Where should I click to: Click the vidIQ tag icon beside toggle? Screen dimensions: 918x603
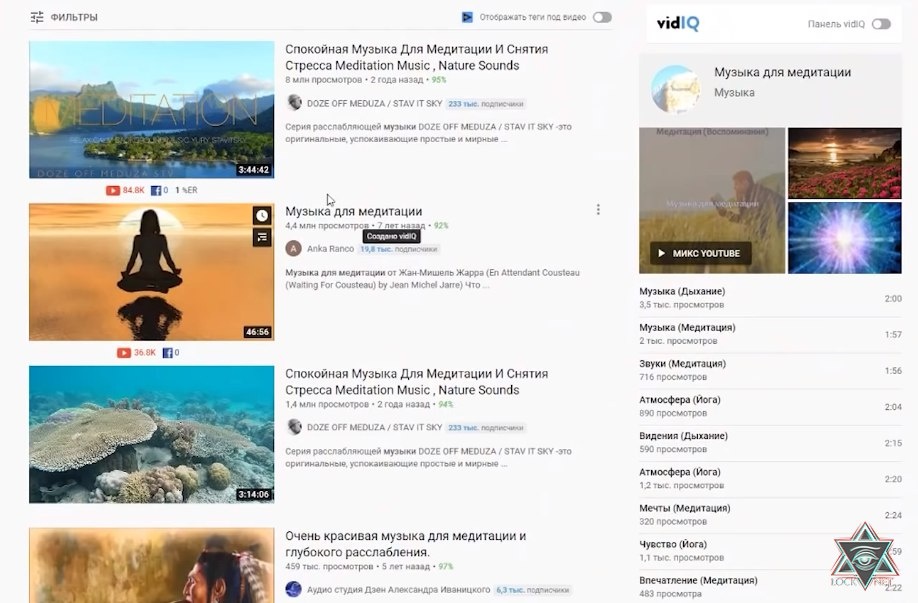(467, 17)
